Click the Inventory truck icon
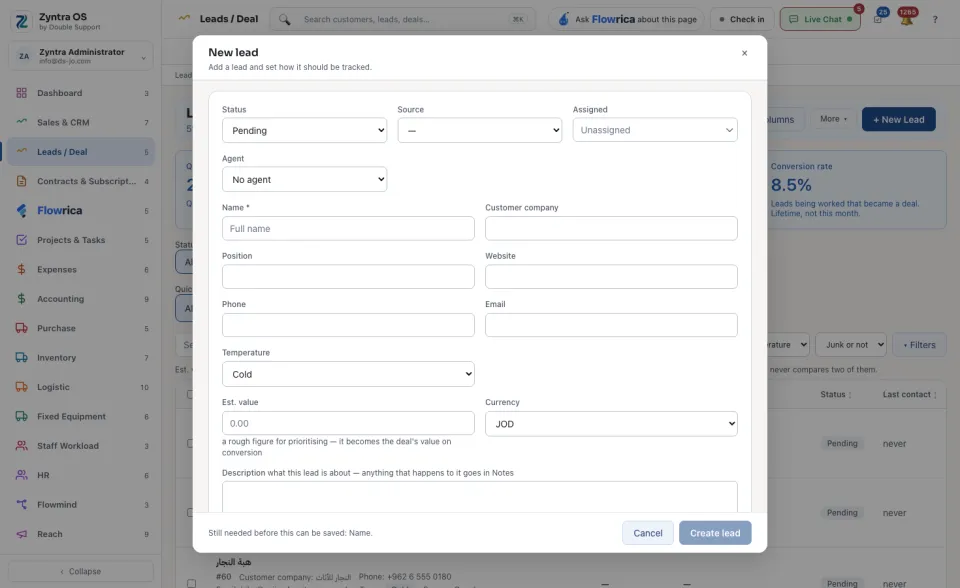Viewport: 960px width, 588px height. [21, 358]
